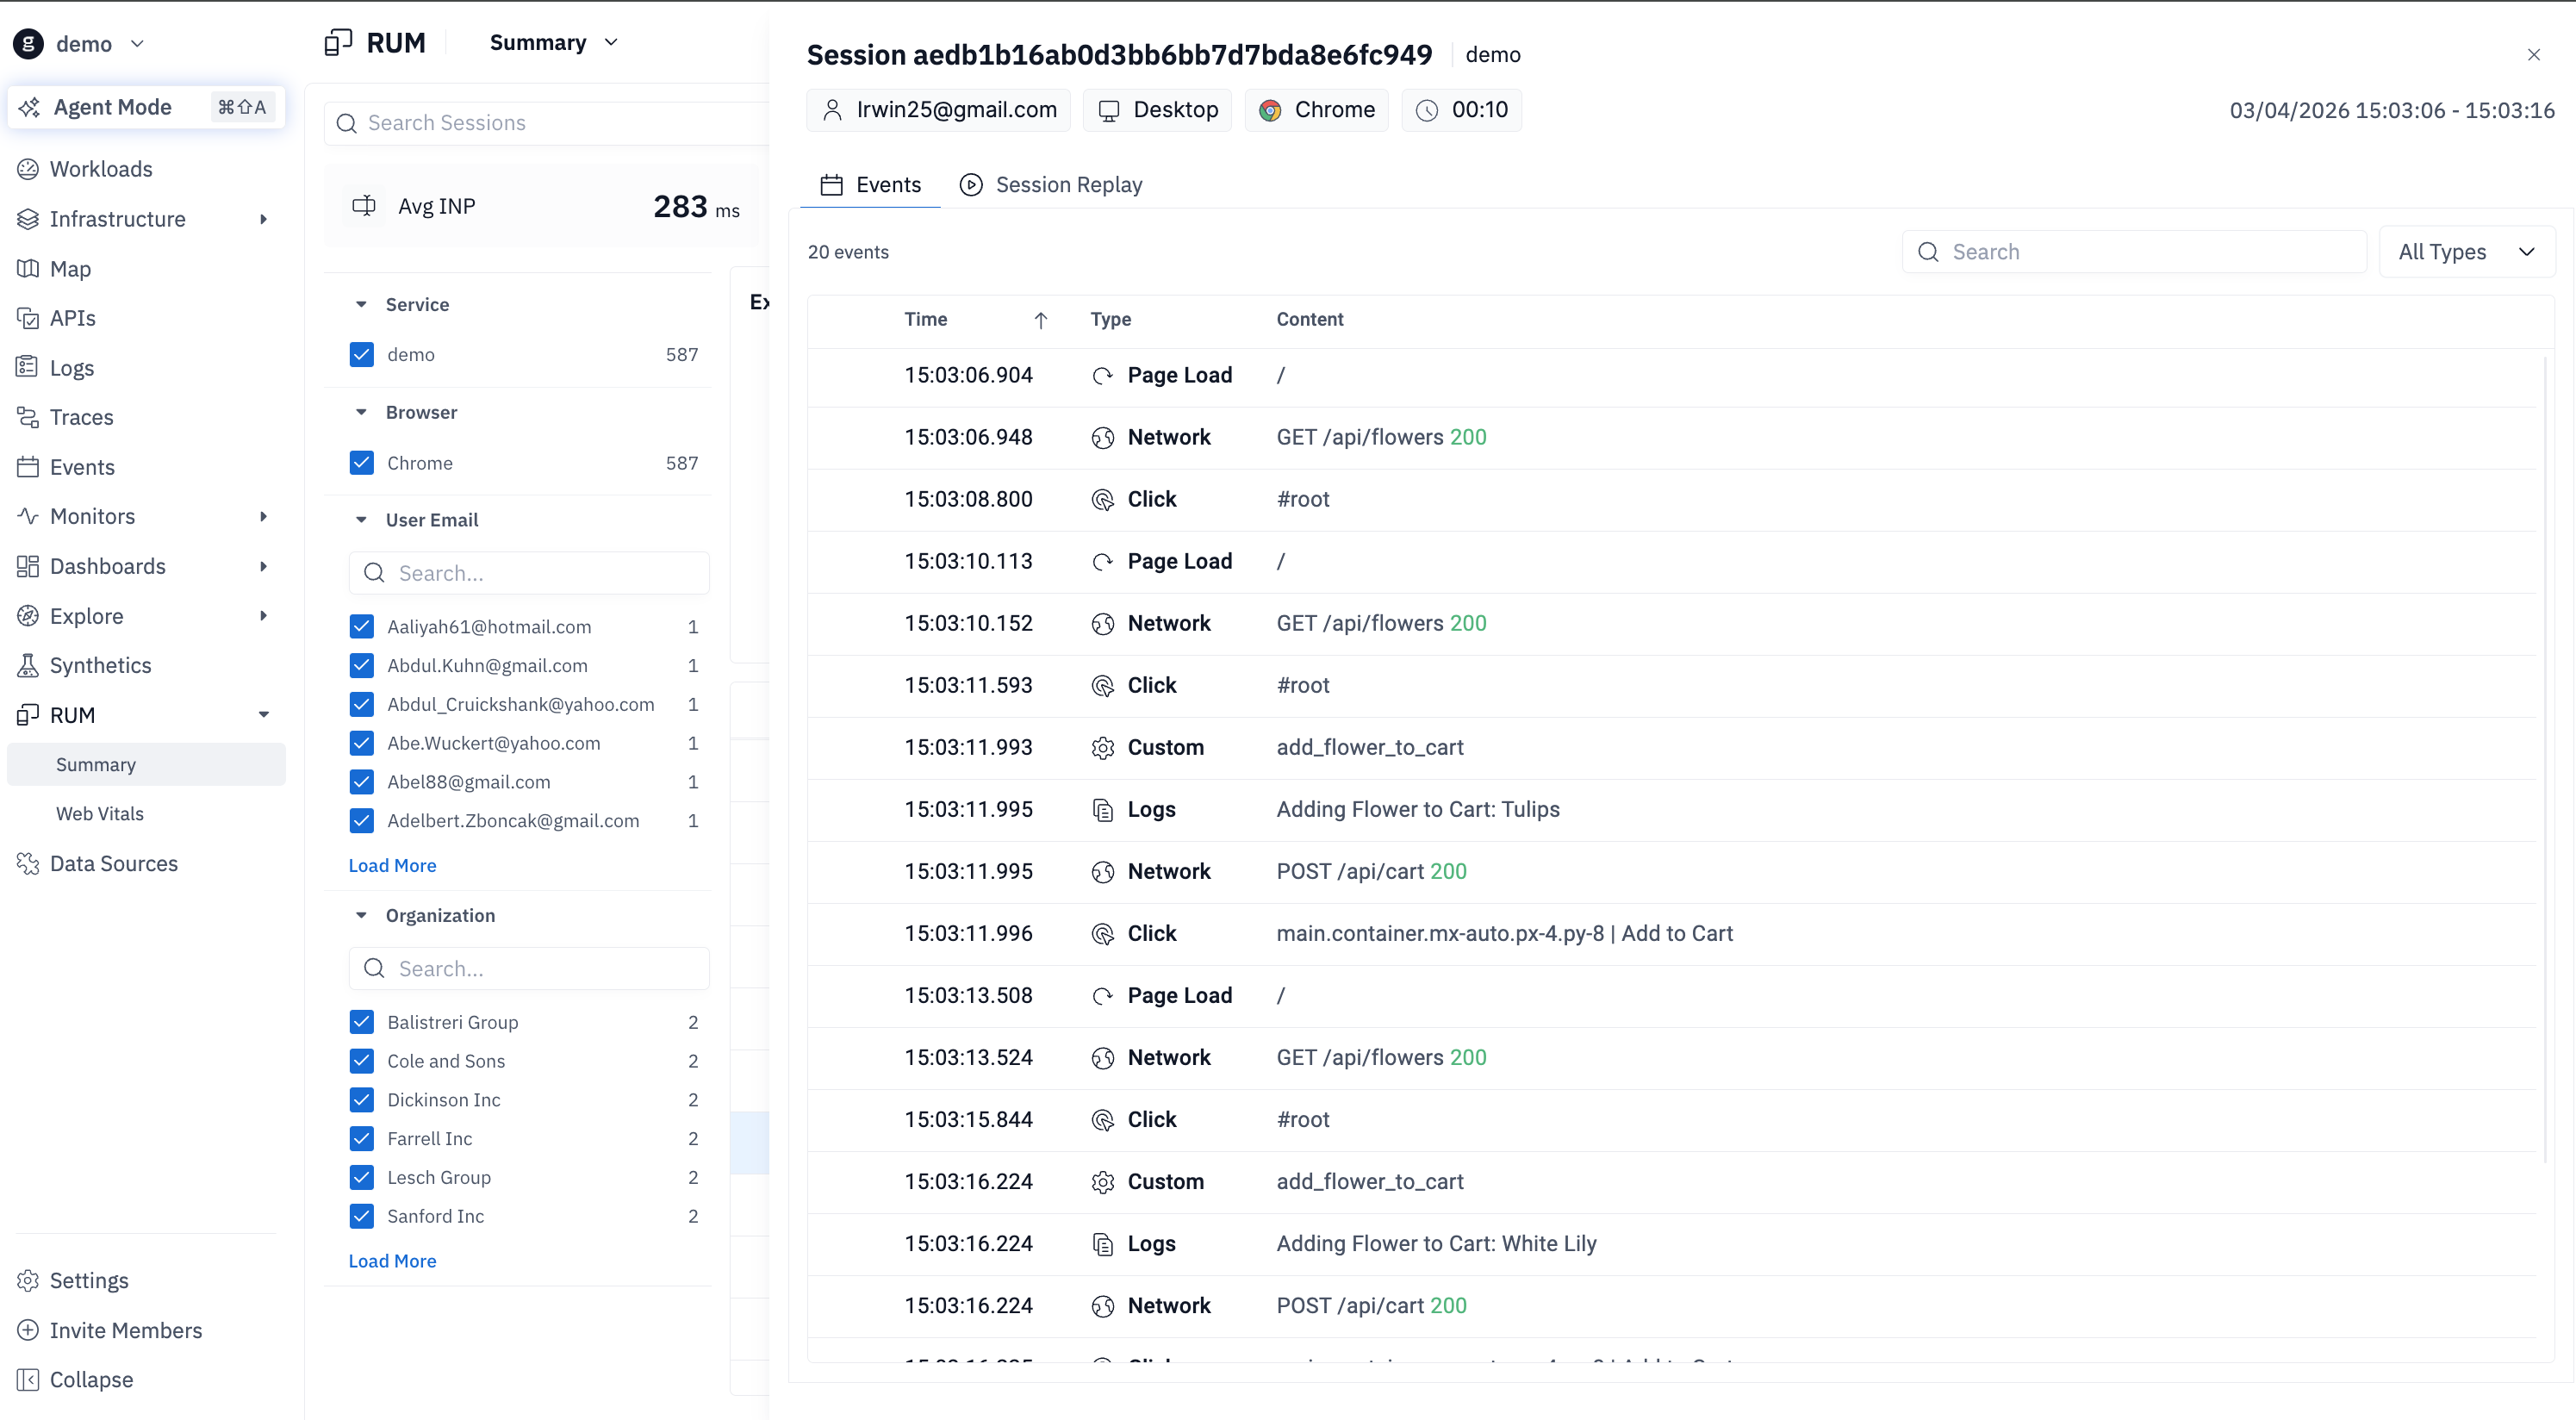Click the Traces sidebar icon
The width and height of the screenshot is (2576, 1420).
28,417
